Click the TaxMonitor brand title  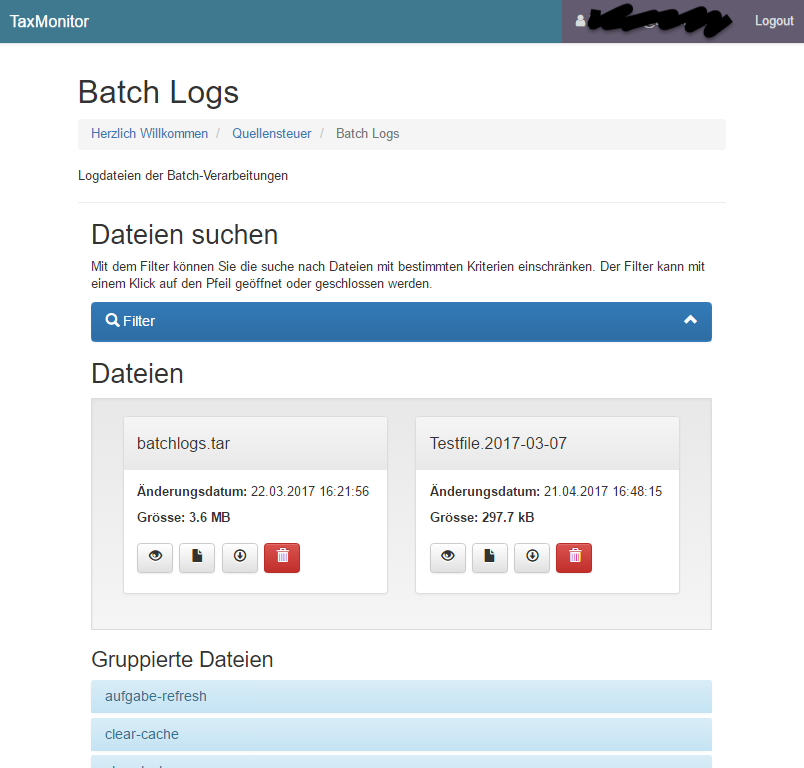tap(49, 22)
